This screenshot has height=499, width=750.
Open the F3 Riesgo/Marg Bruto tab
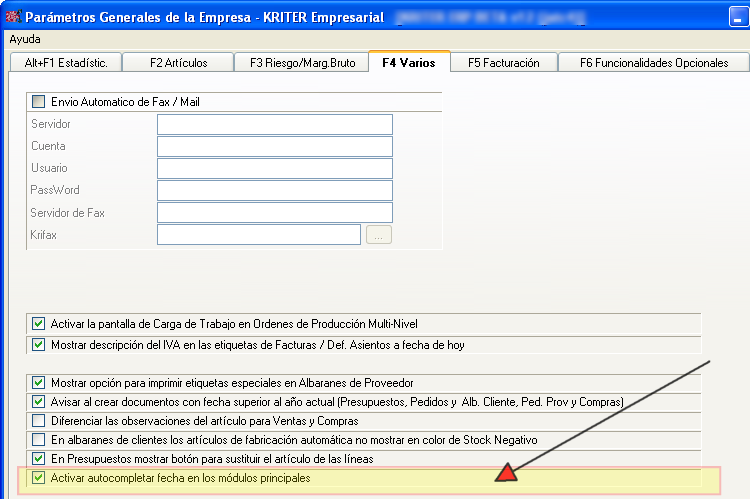coord(301,62)
